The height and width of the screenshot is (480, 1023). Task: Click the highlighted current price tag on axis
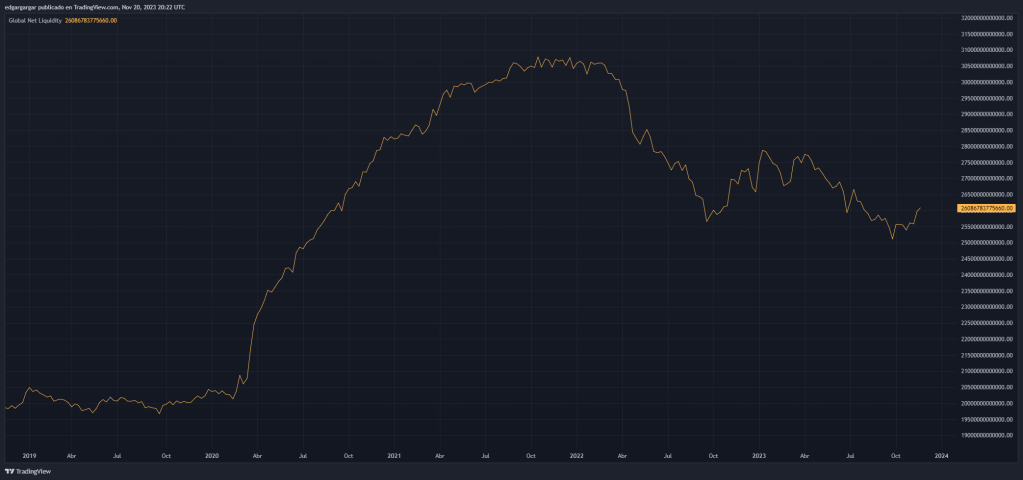(986, 208)
